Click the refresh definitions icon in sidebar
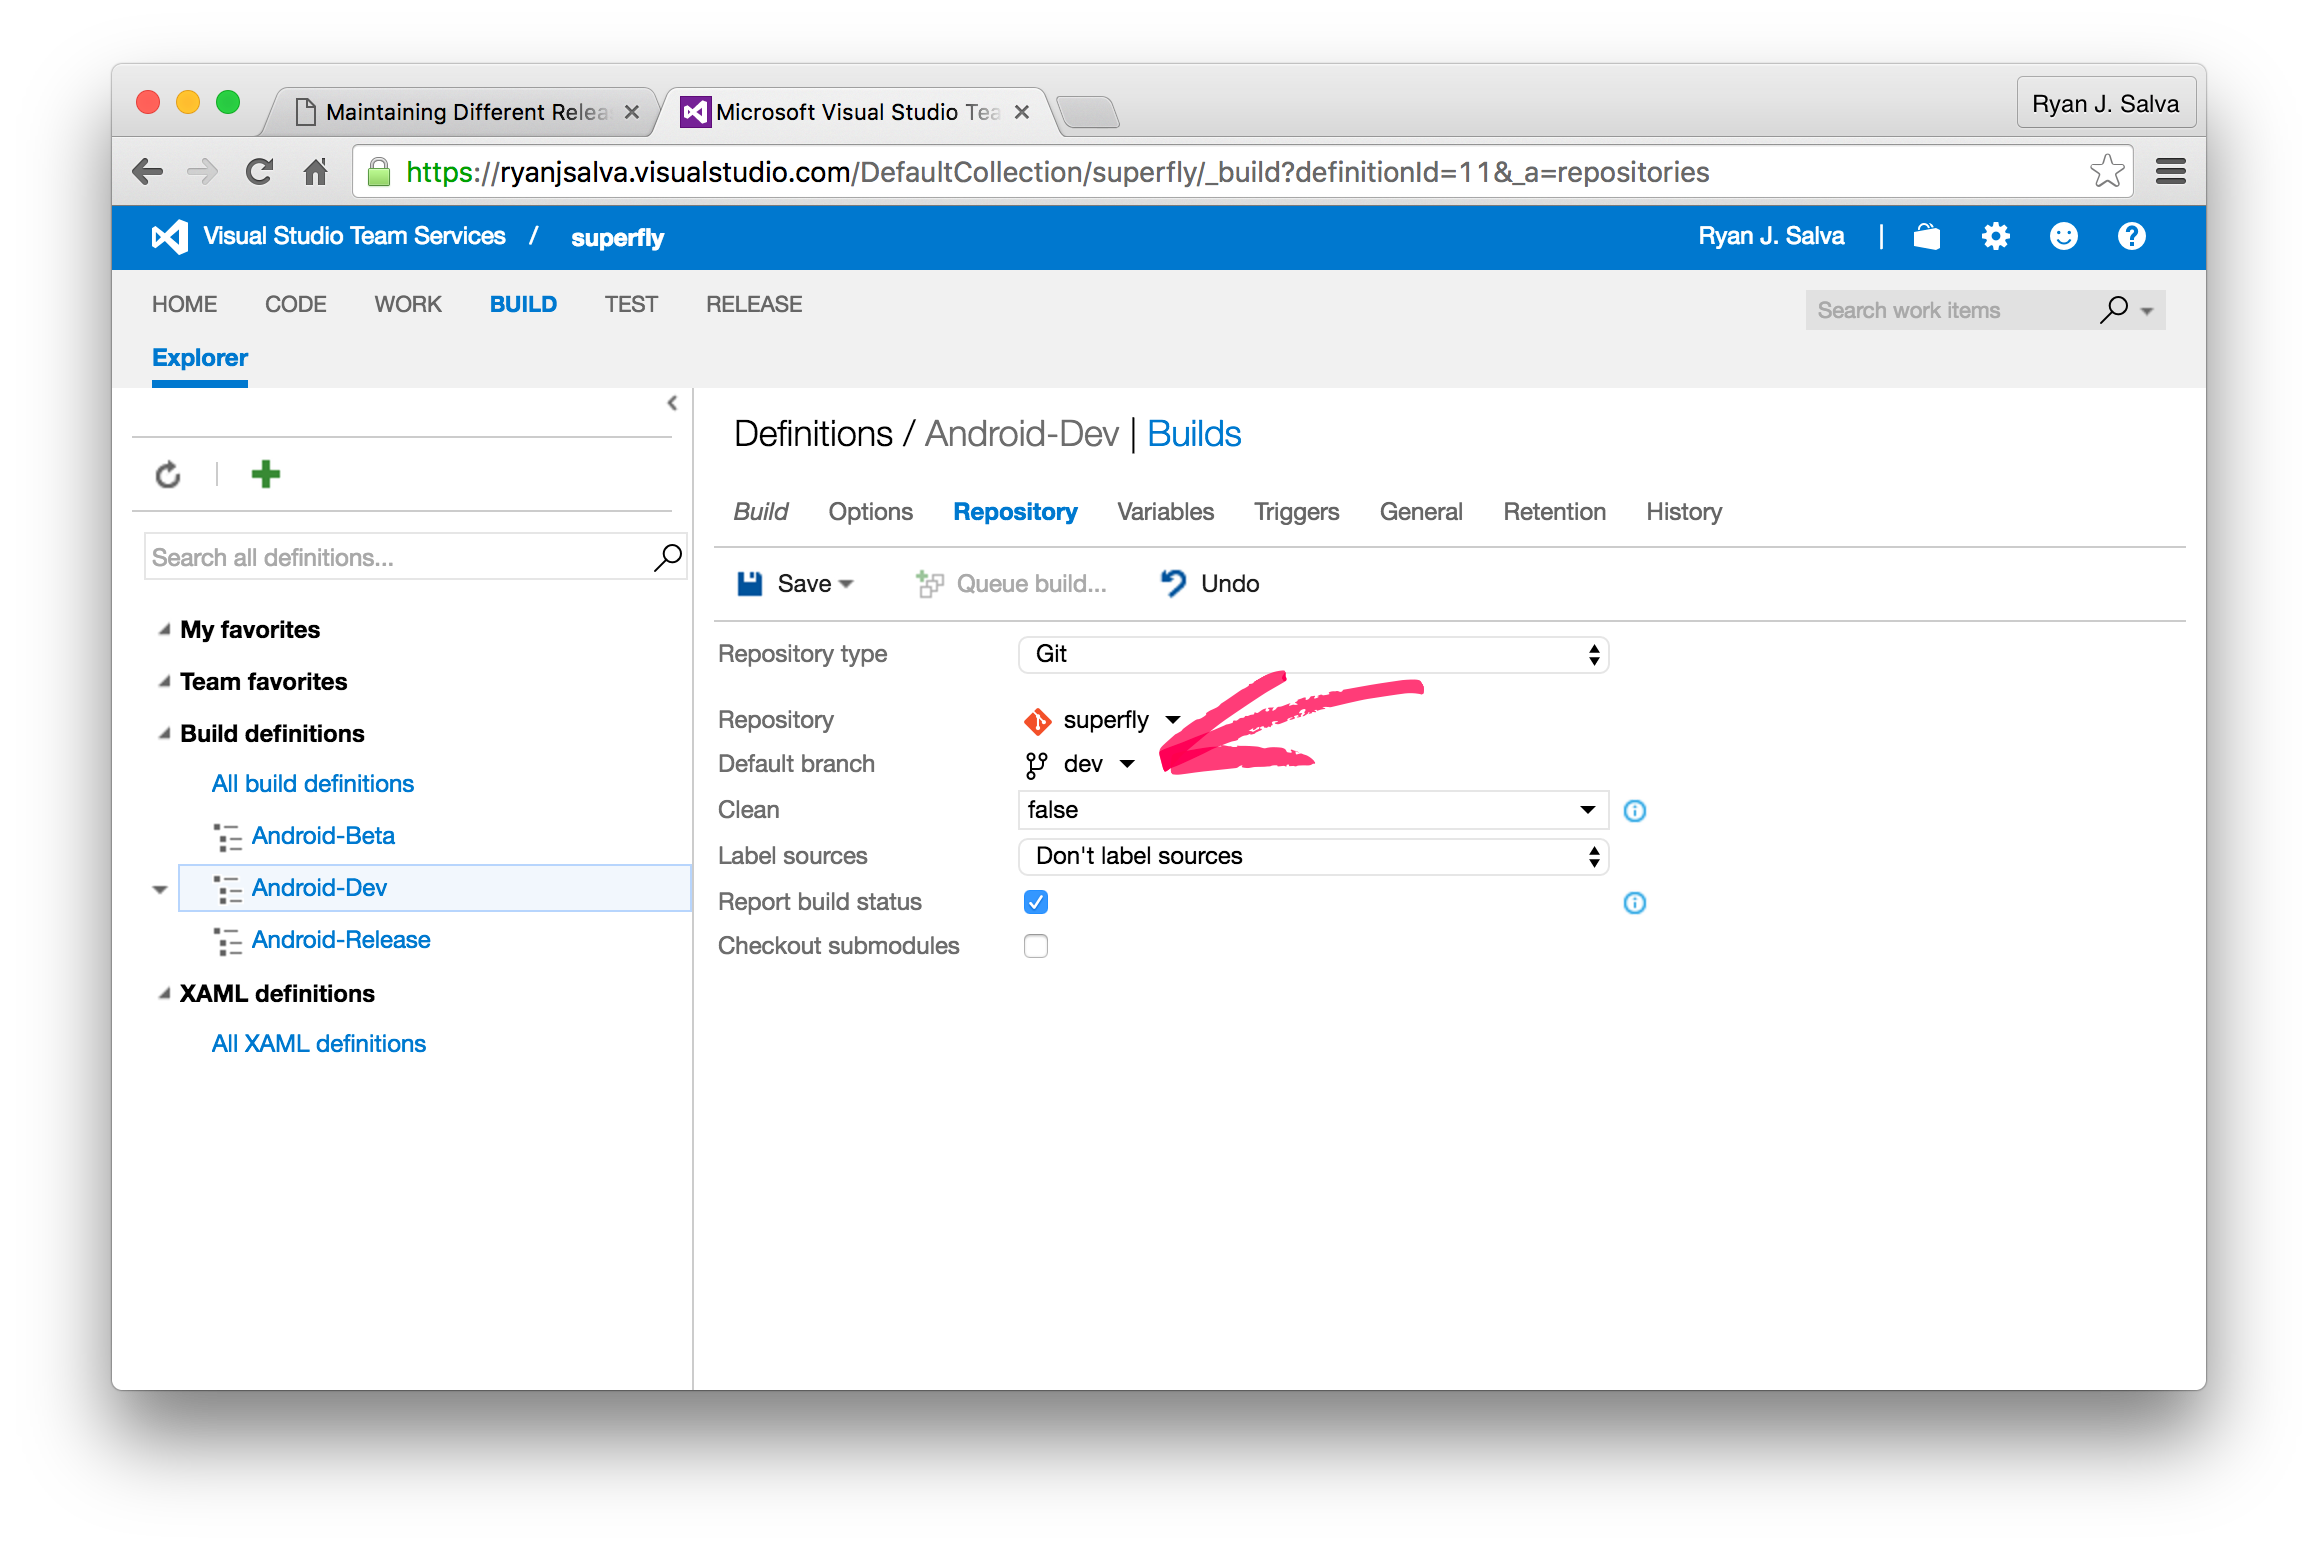The image size is (2318, 1550). click(x=168, y=474)
